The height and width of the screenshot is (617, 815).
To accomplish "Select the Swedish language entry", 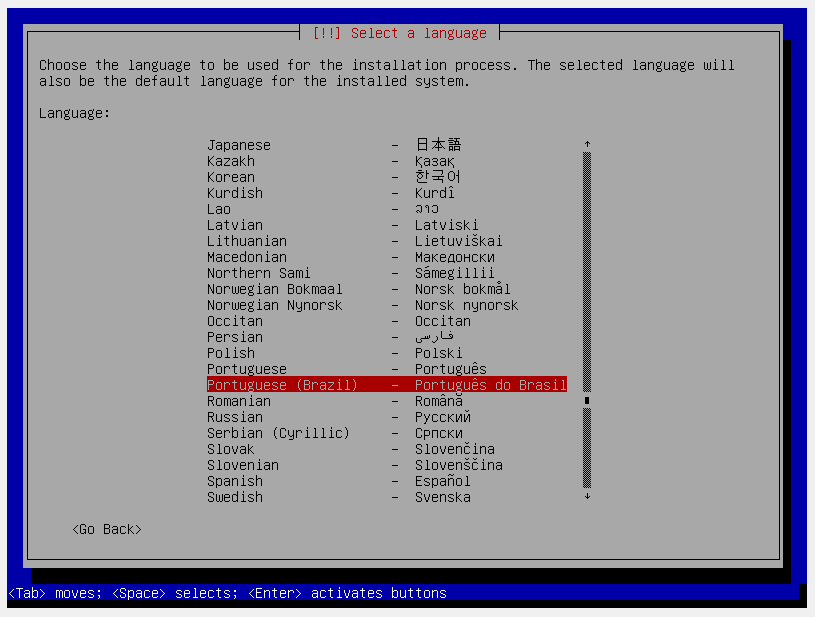I will click(387, 497).
